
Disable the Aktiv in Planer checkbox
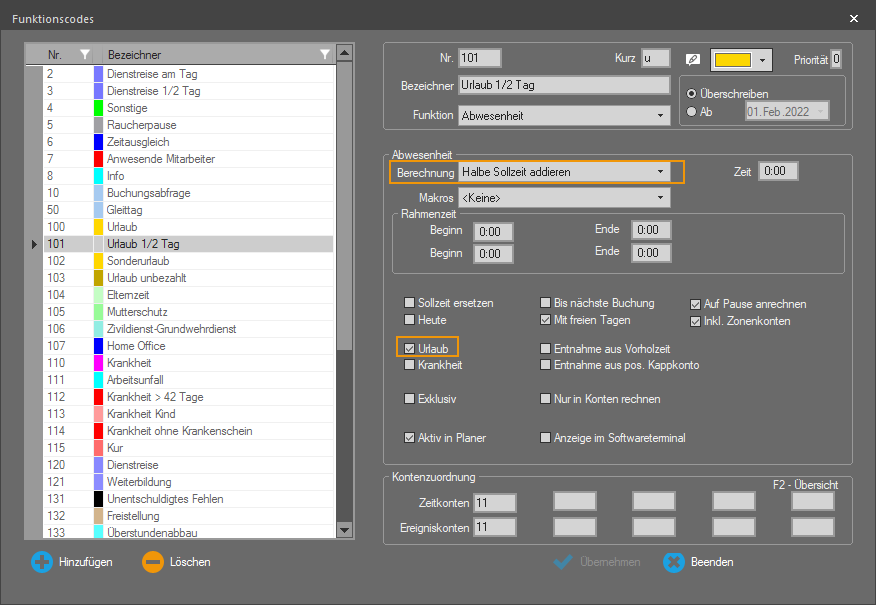409,438
